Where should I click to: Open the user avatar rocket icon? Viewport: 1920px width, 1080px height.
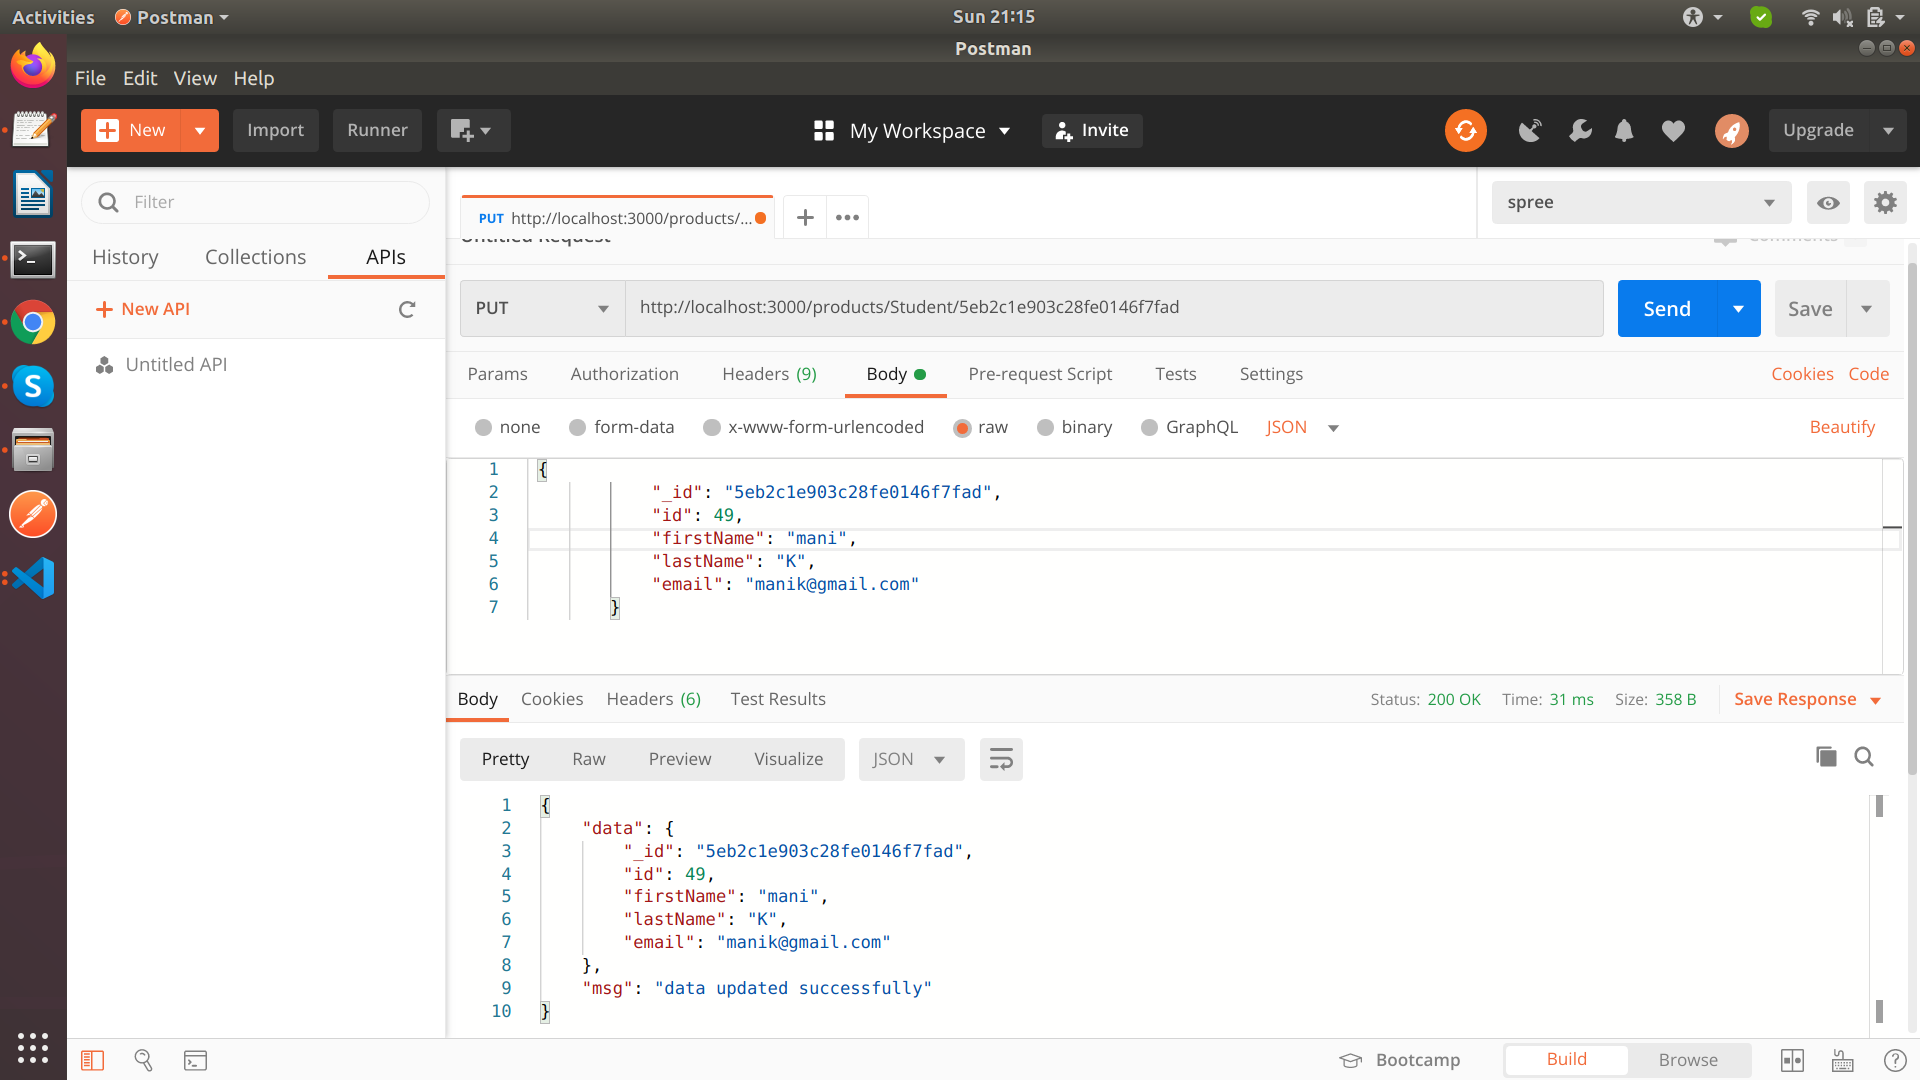(x=1731, y=131)
